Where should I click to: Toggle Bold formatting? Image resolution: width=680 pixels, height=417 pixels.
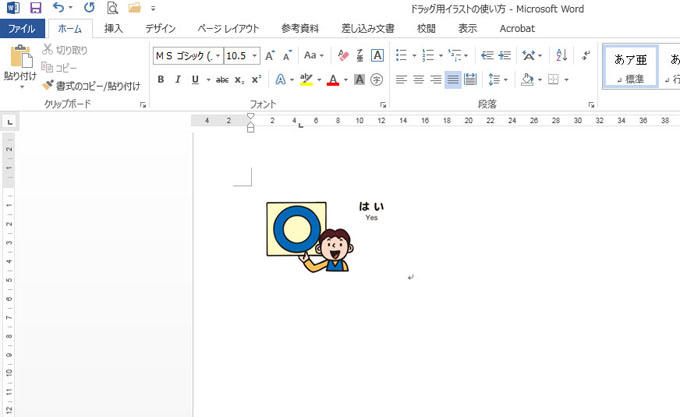(x=160, y=79)
